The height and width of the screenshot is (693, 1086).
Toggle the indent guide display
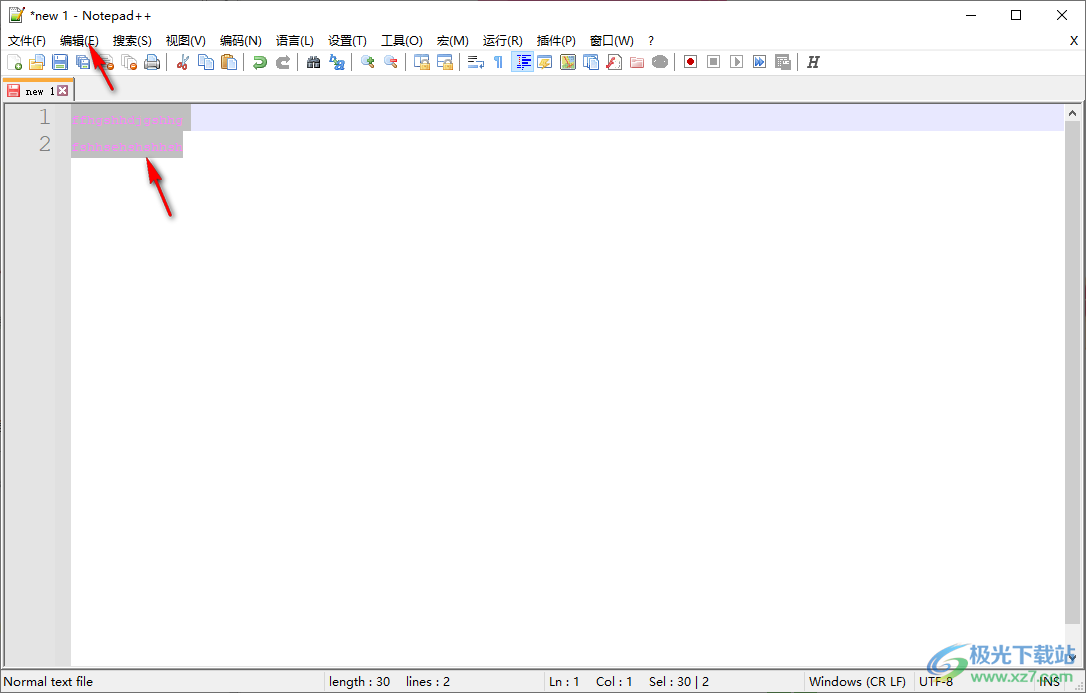click(522, 61)
